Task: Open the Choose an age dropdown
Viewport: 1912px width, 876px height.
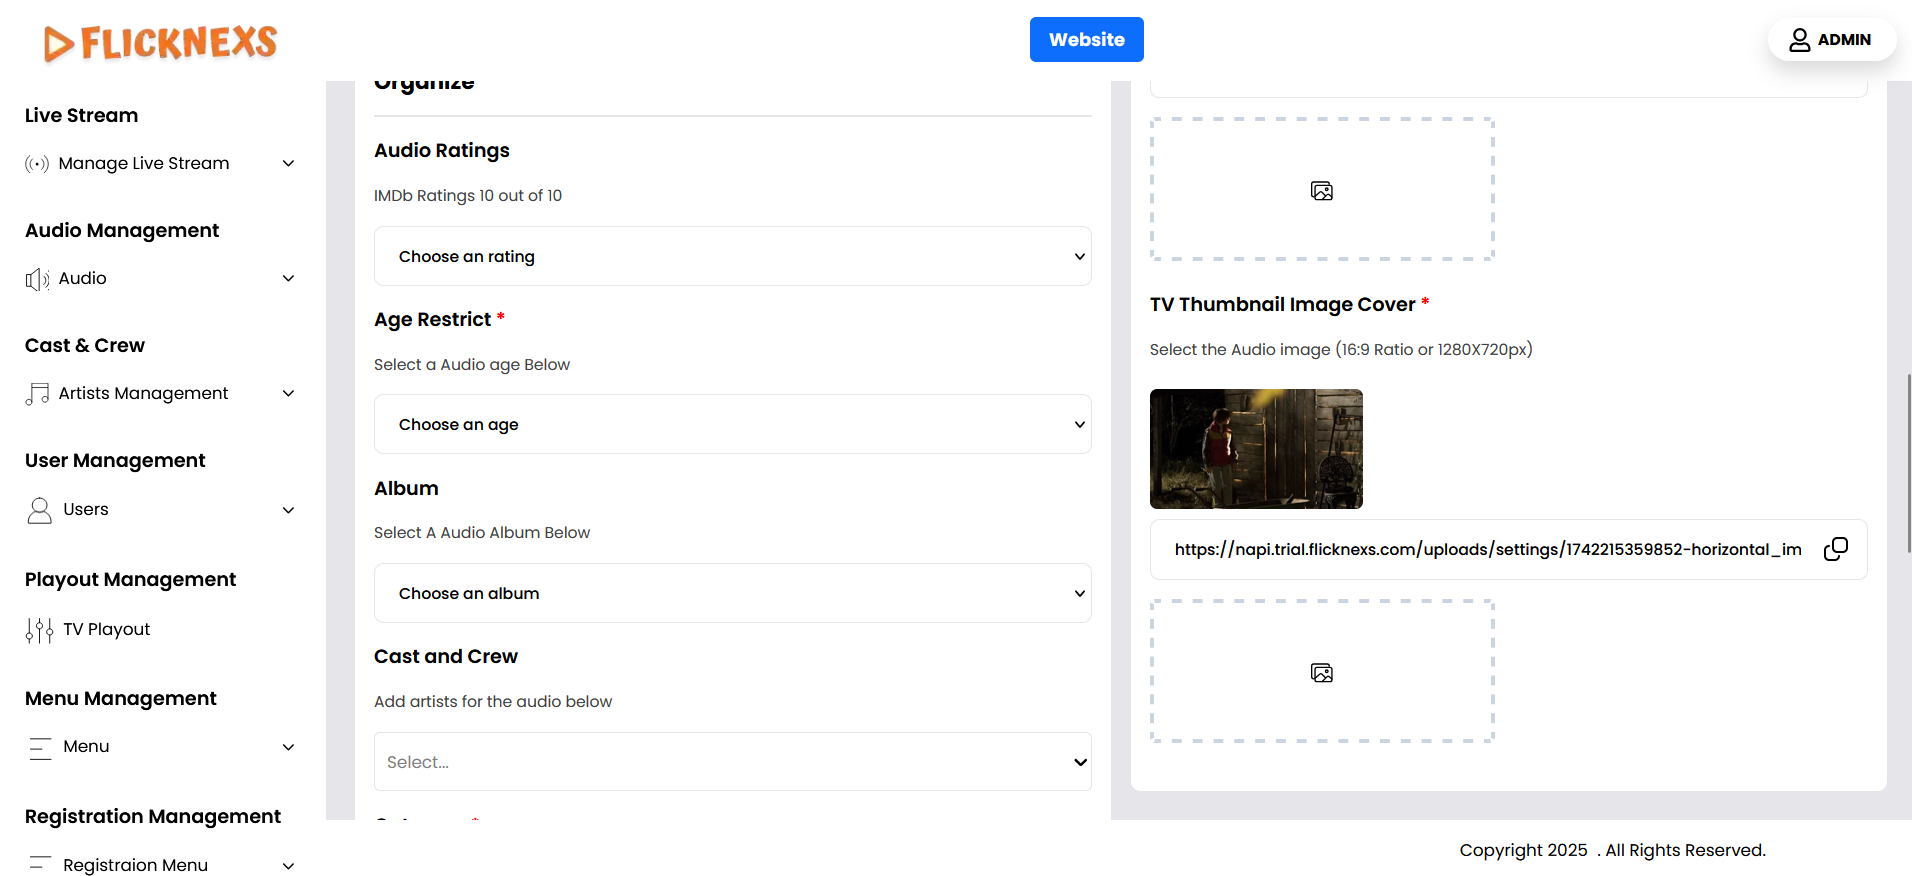Action: pos(732,425)
